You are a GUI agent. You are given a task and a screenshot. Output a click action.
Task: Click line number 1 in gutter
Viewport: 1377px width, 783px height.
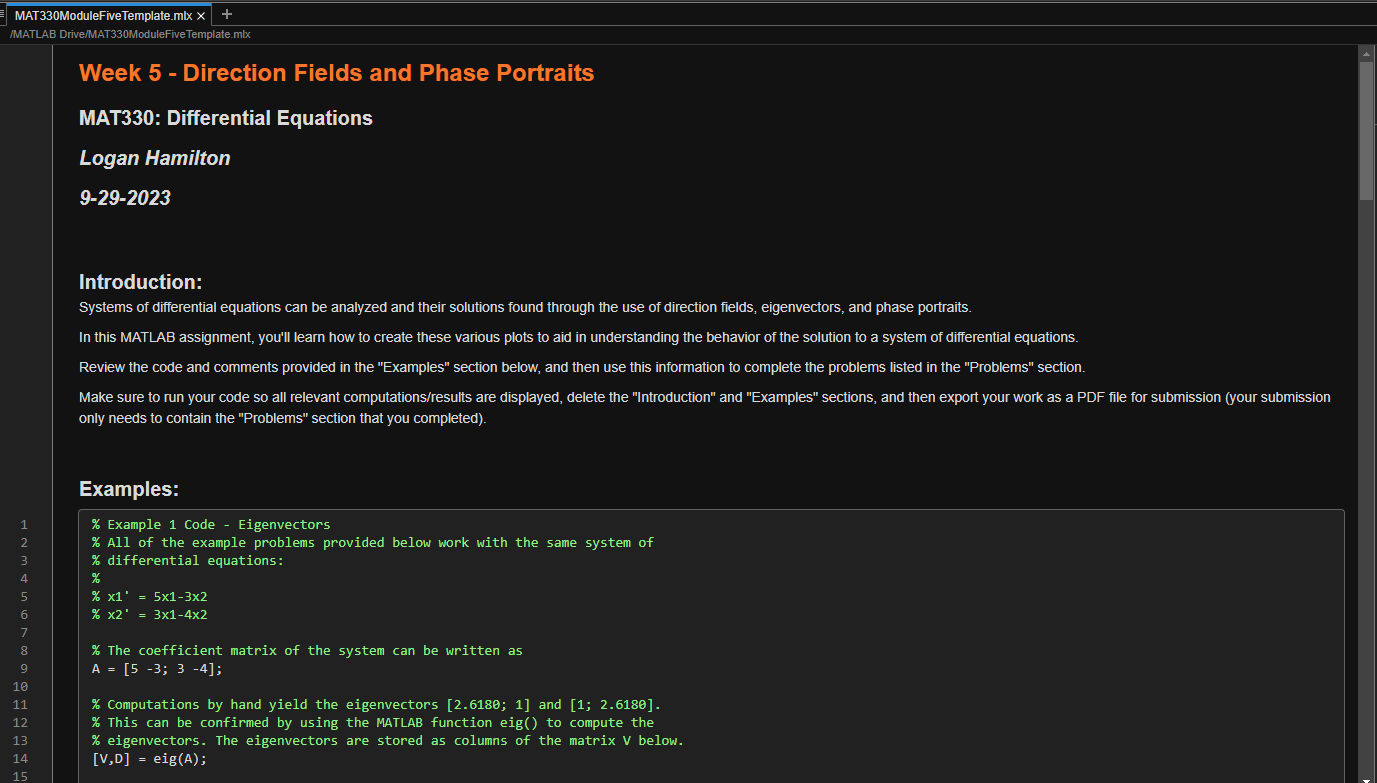25,524
